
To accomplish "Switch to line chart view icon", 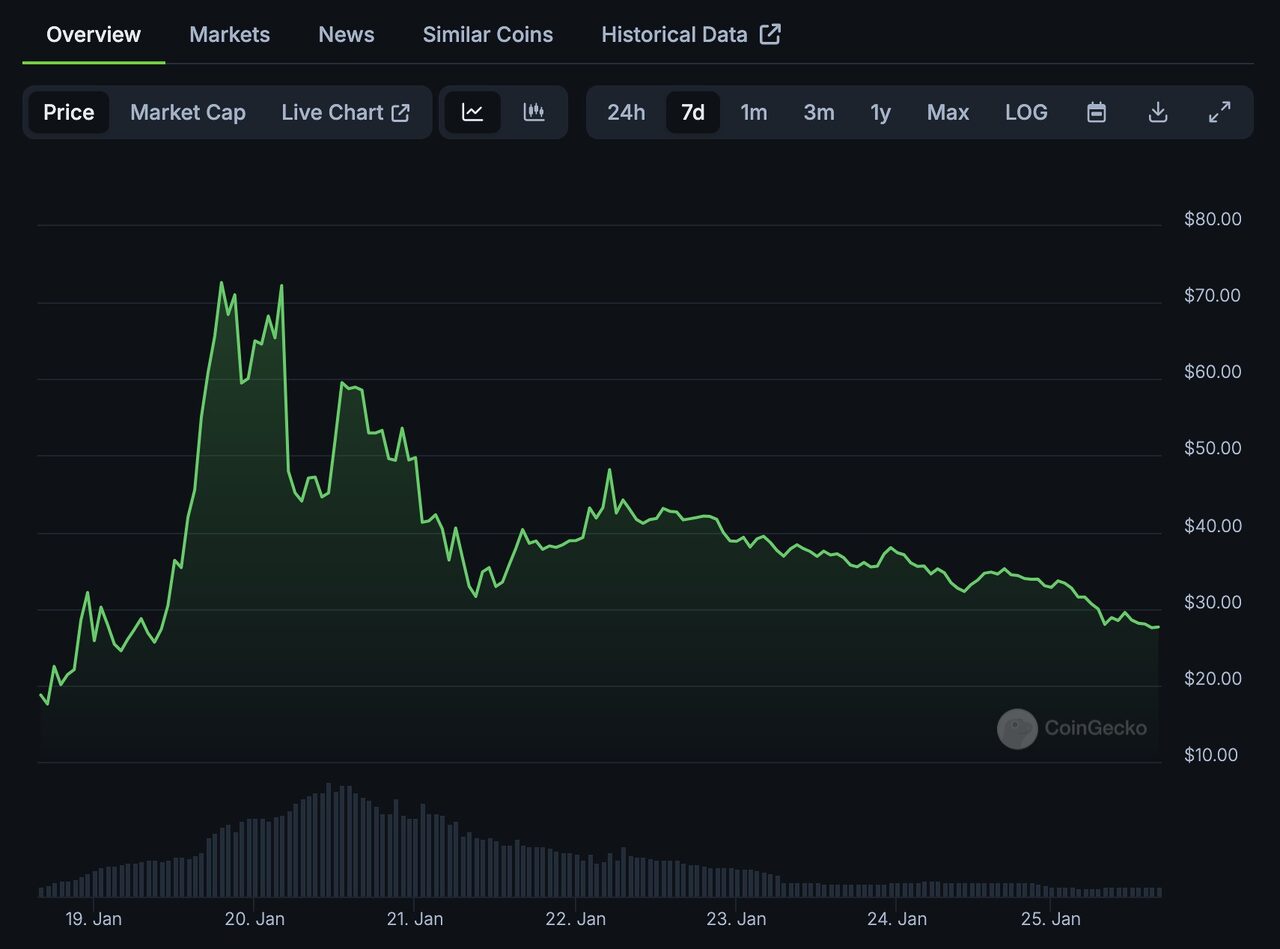I will 473,112.
